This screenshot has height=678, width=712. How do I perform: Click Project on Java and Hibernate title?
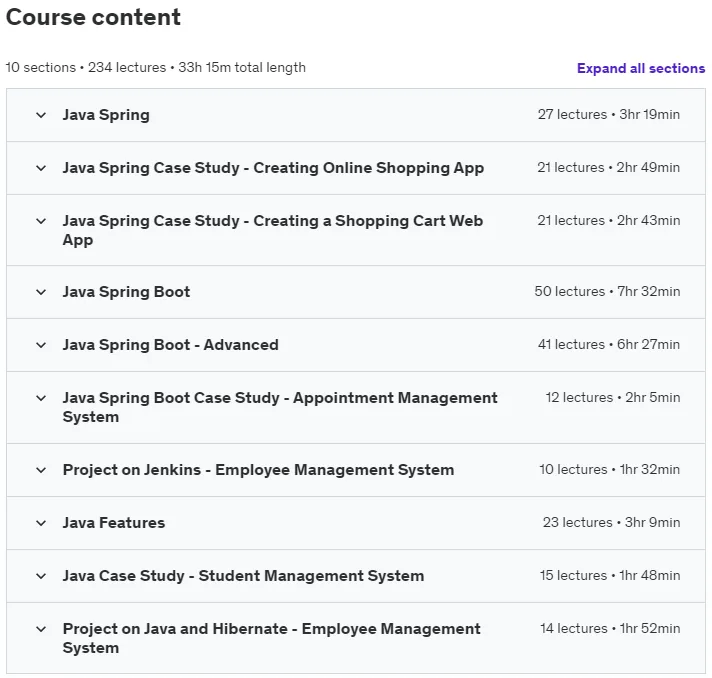pos(272,638)
